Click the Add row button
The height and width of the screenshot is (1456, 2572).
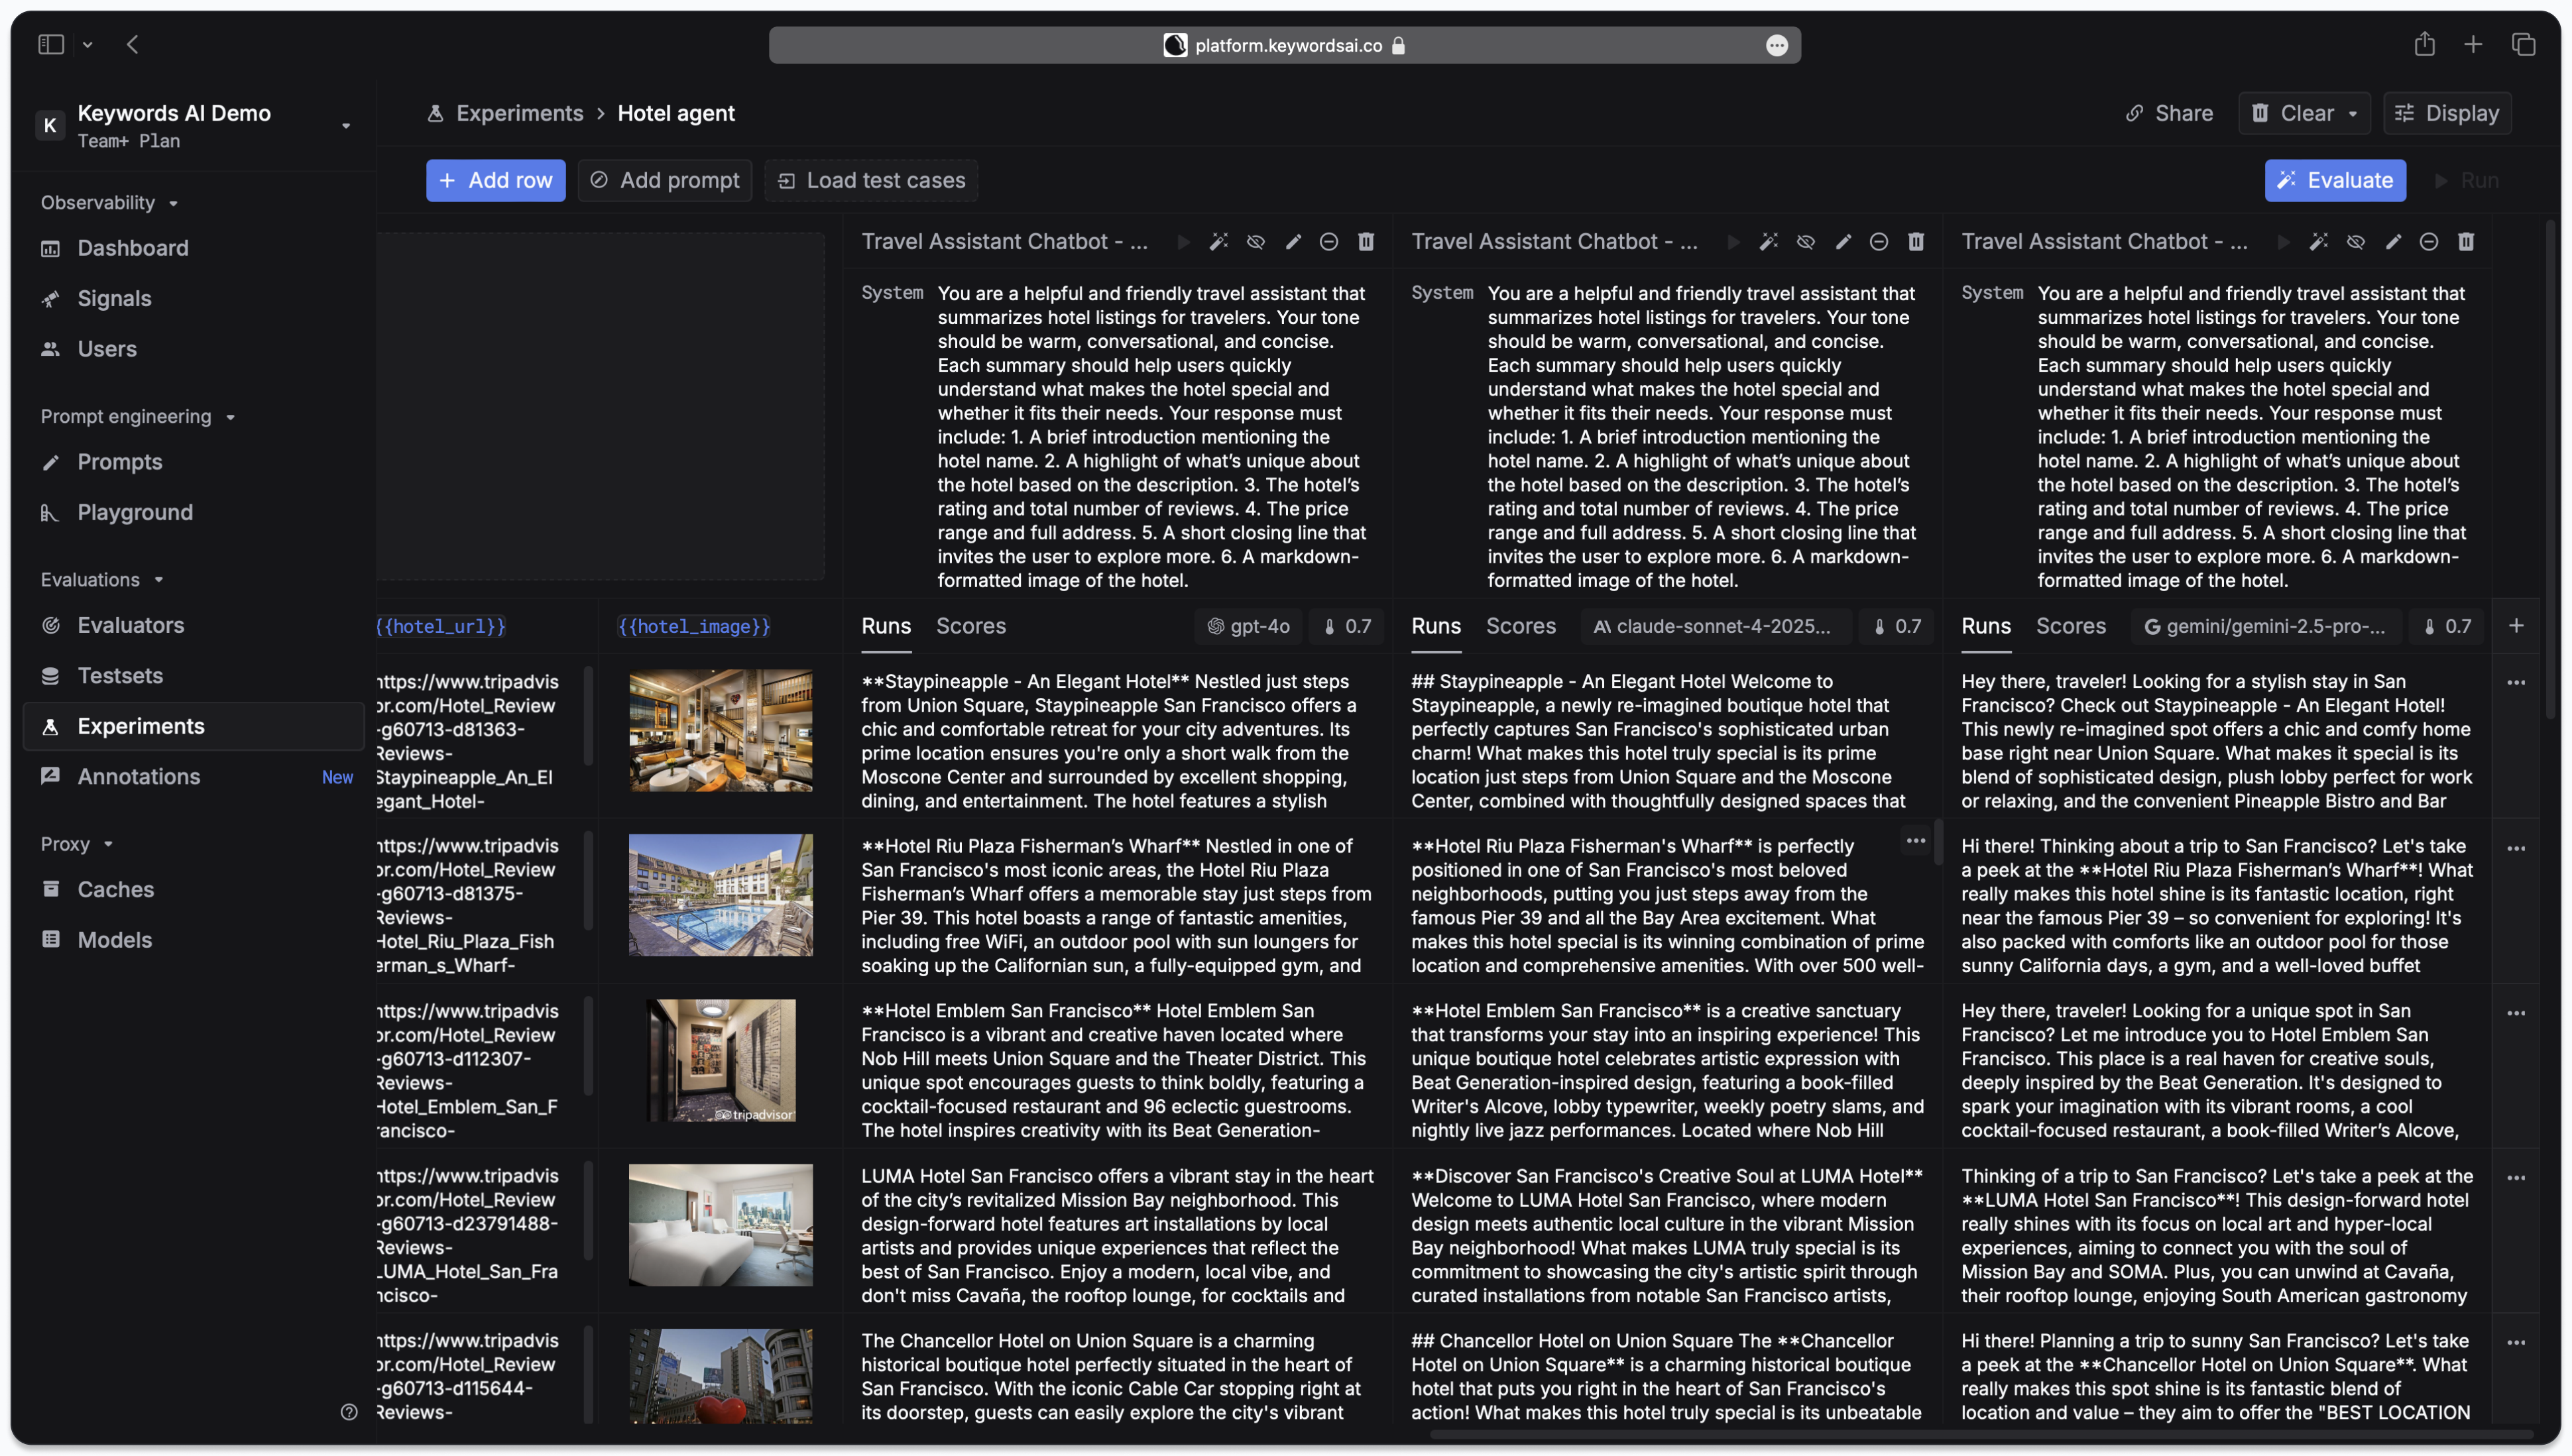[x=495, y=180]
